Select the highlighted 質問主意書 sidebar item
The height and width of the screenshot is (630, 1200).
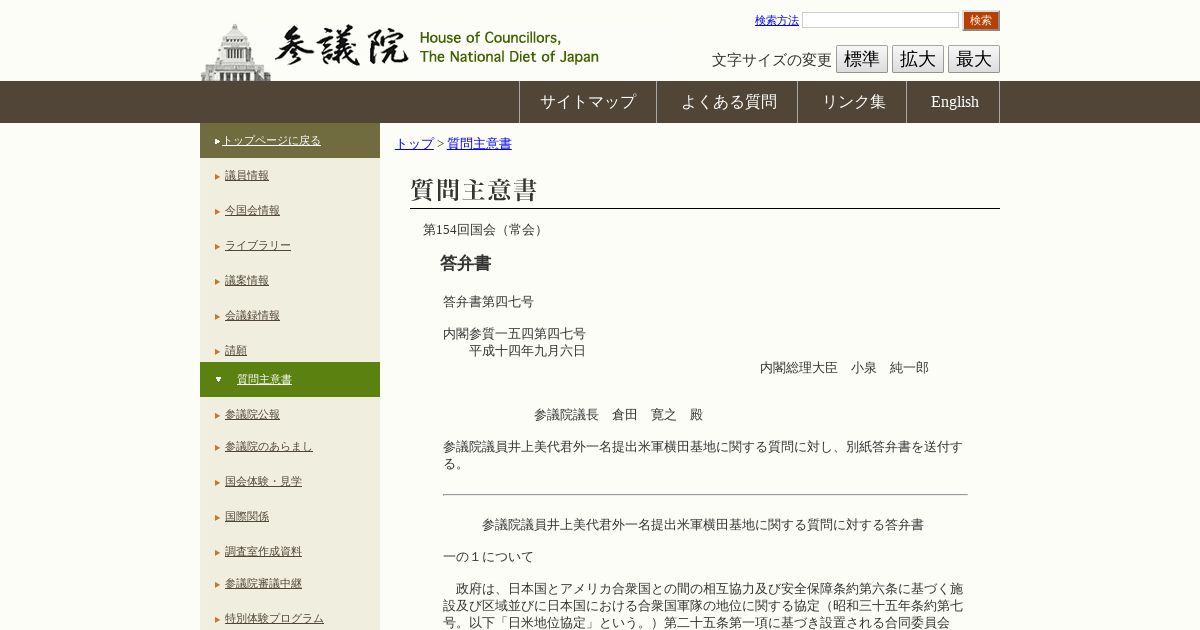[x=290, y=379]
